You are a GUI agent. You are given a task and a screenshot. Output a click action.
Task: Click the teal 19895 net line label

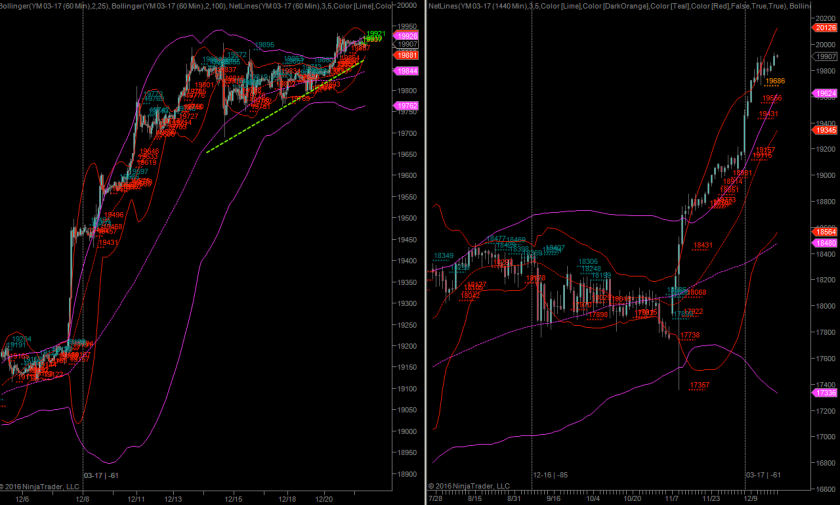[265, 46]
